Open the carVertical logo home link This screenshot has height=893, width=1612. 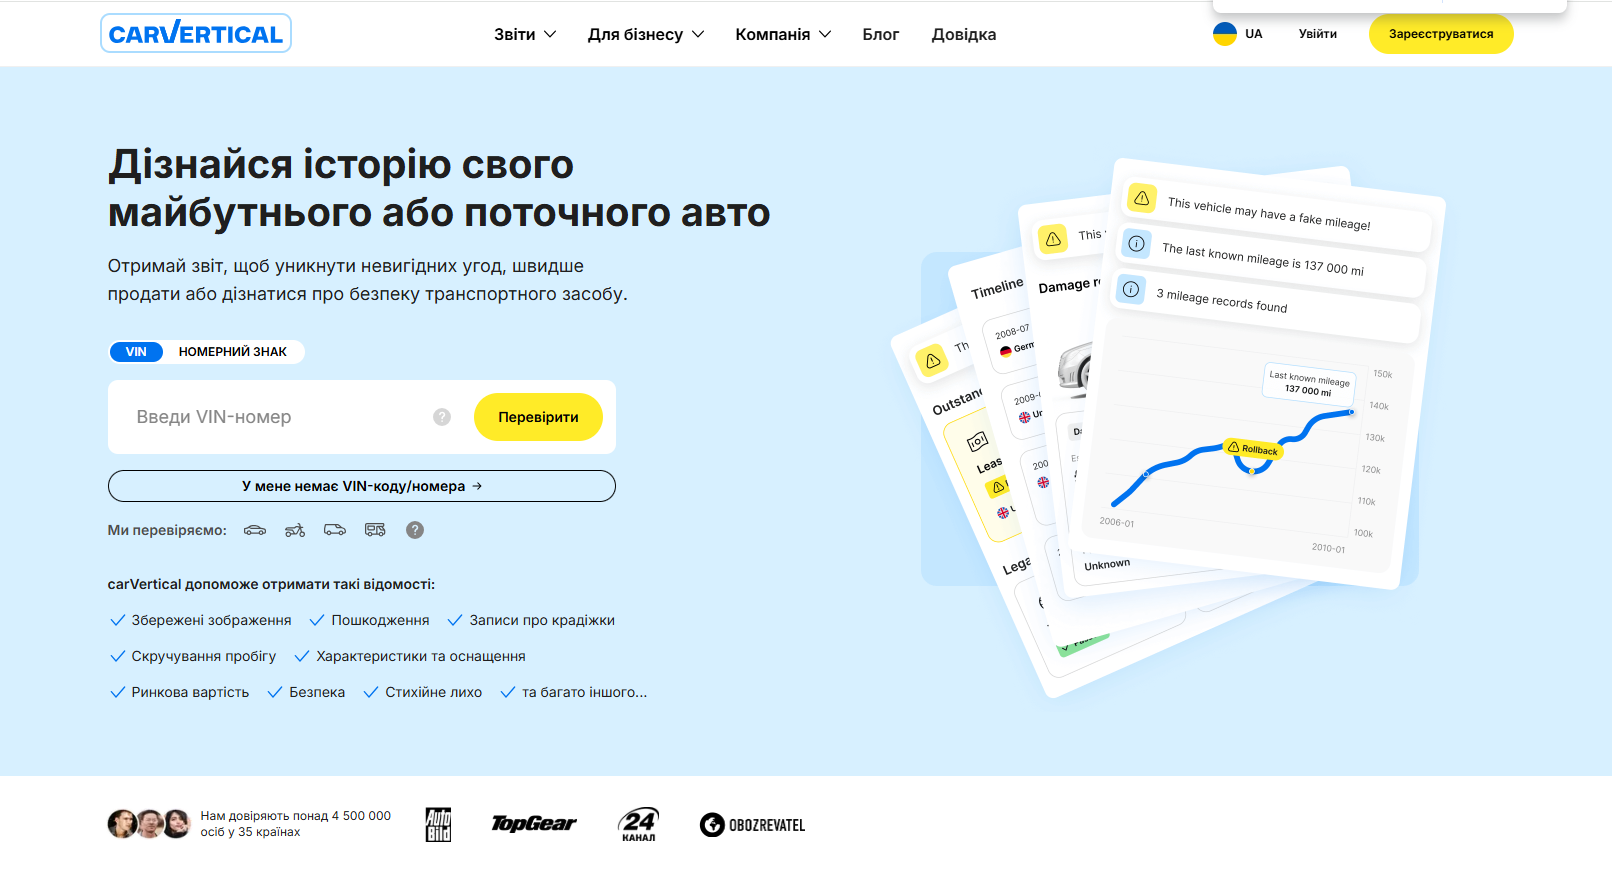tap(196, 34)
